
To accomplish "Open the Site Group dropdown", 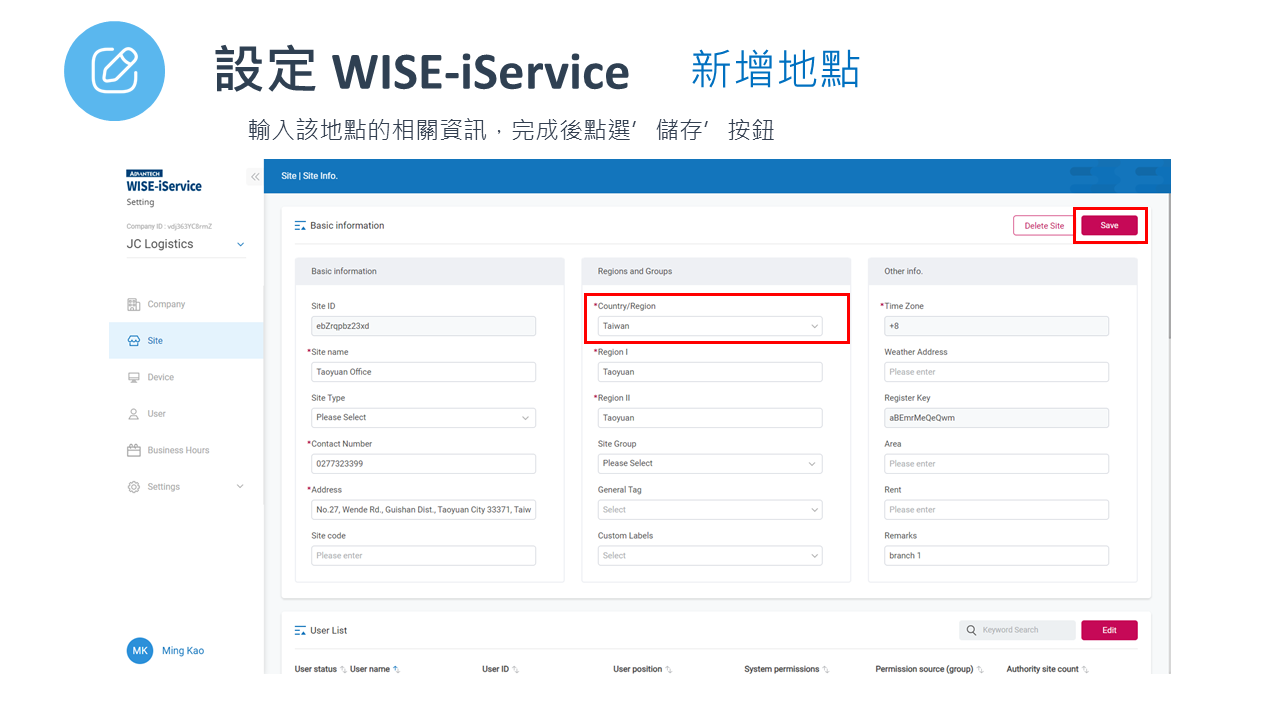I will click(709, 464).
